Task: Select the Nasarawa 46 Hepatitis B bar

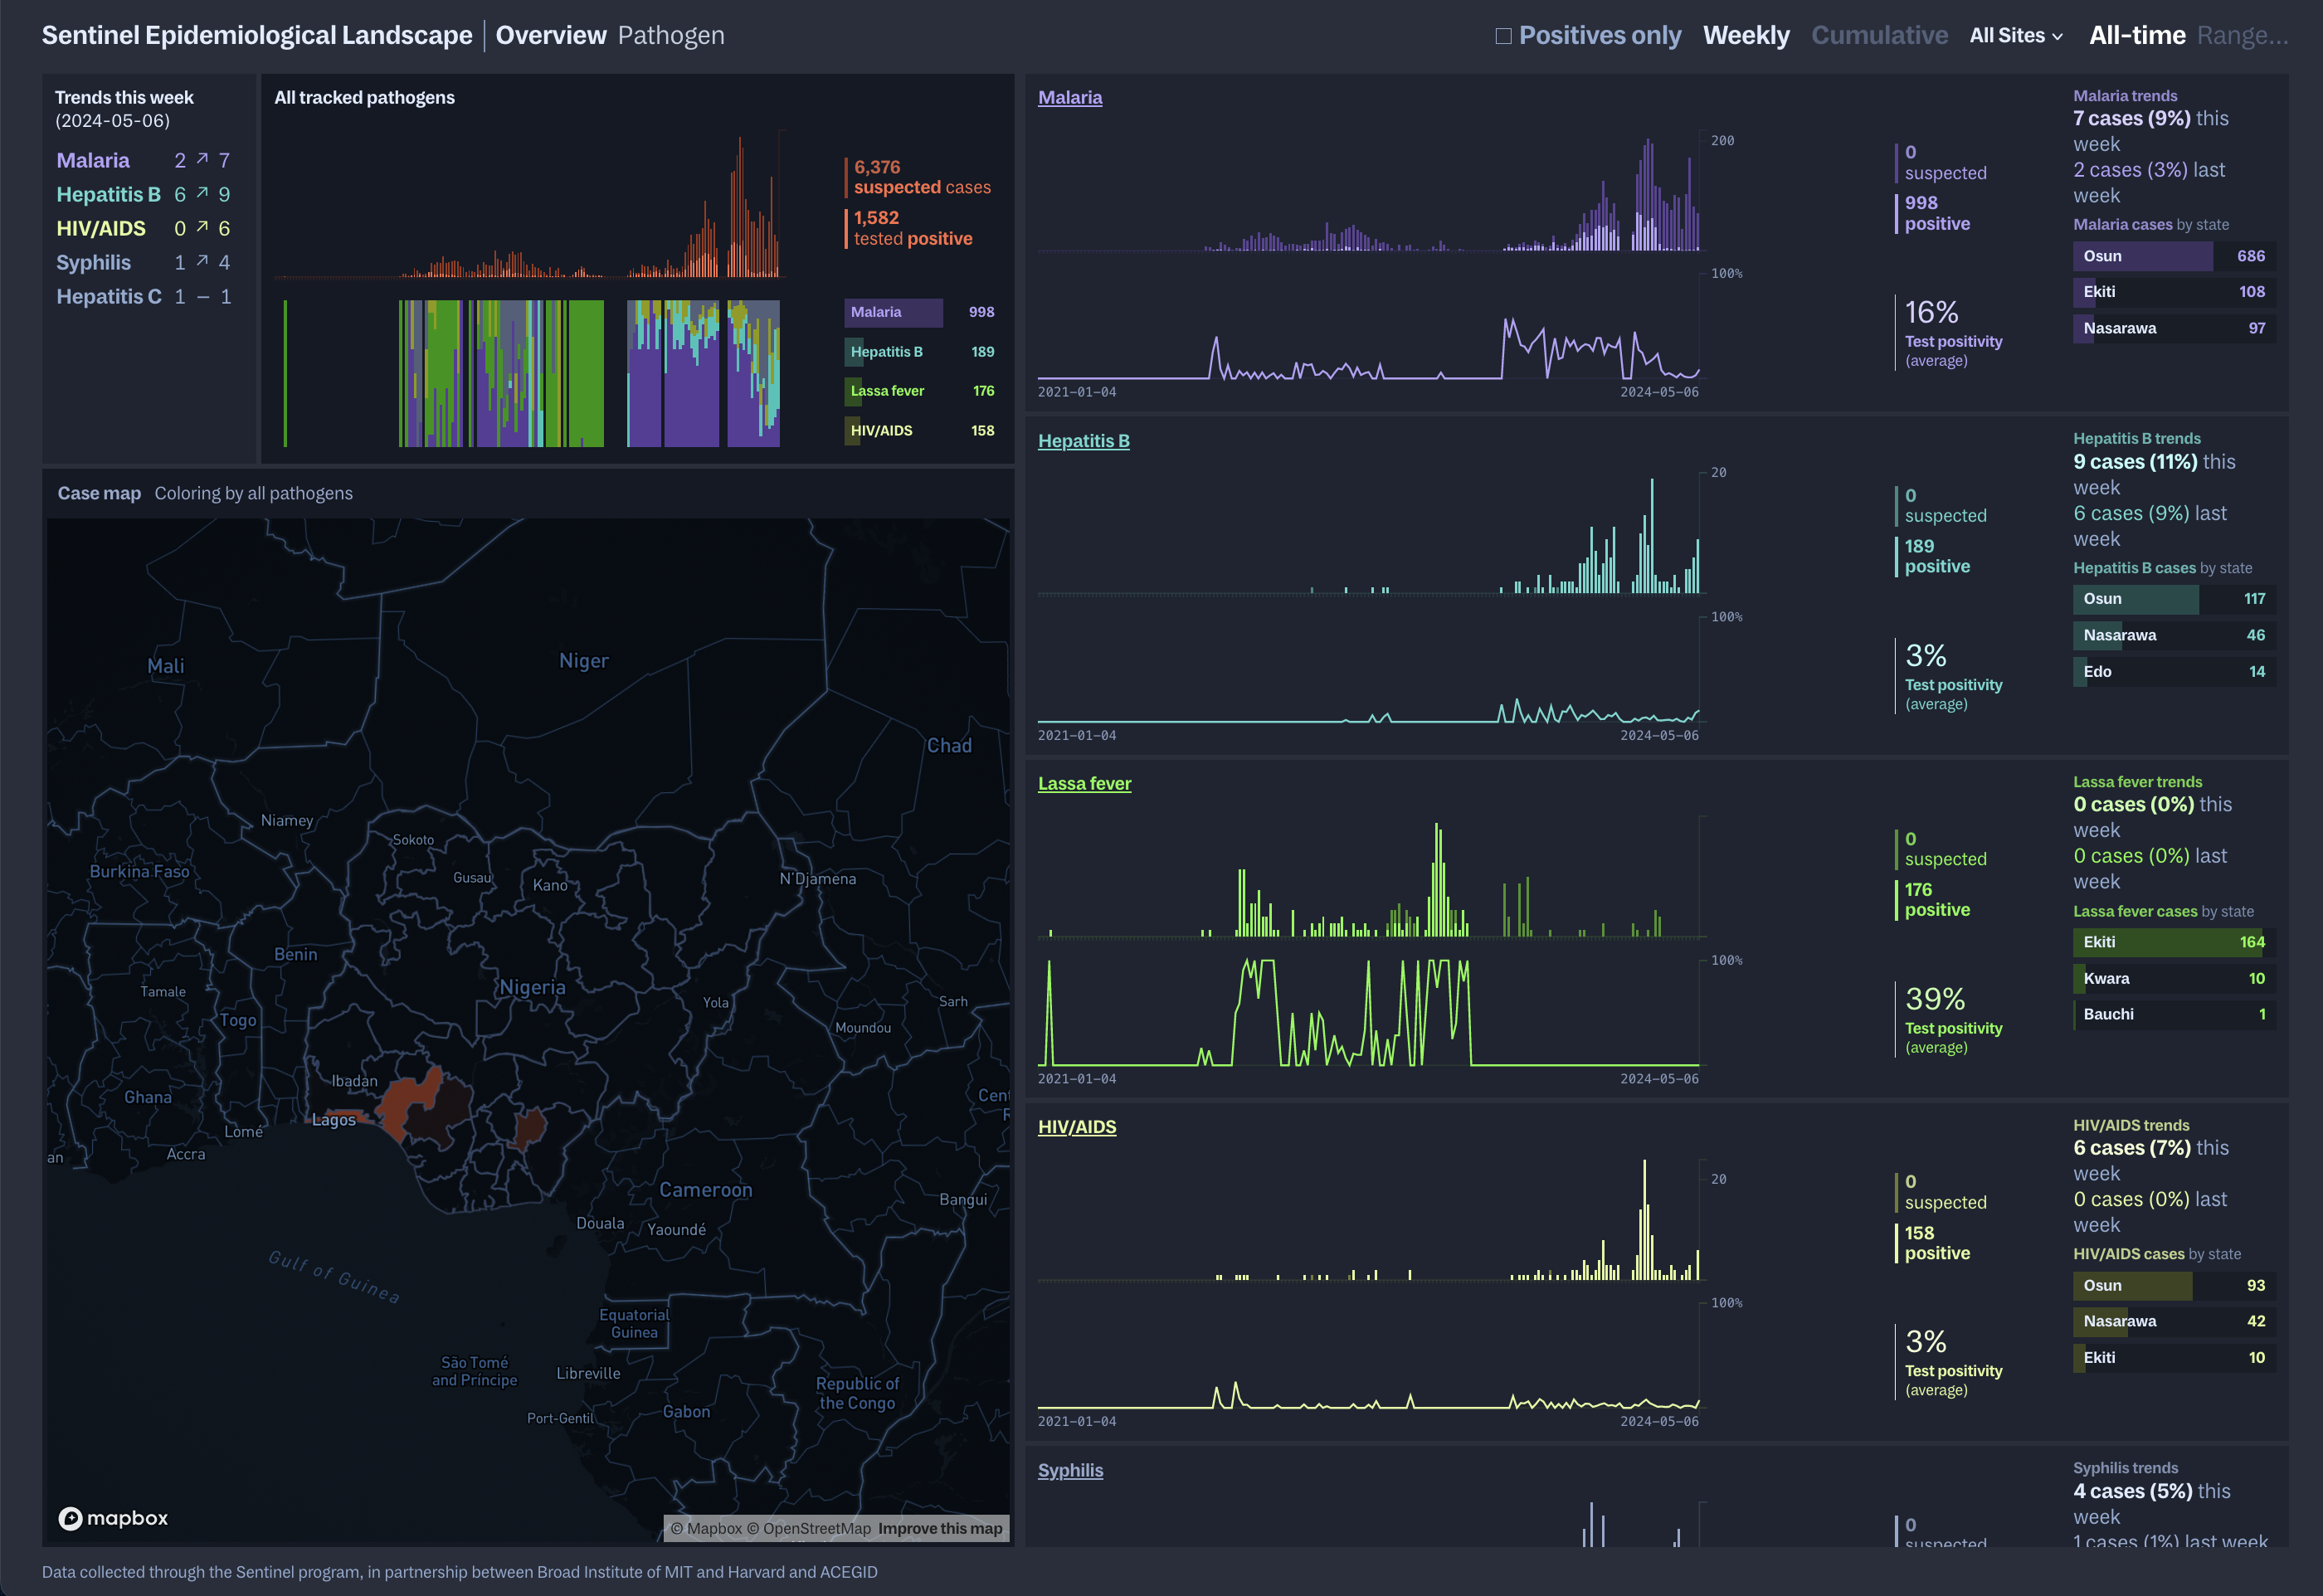Action: [2174, 635]
